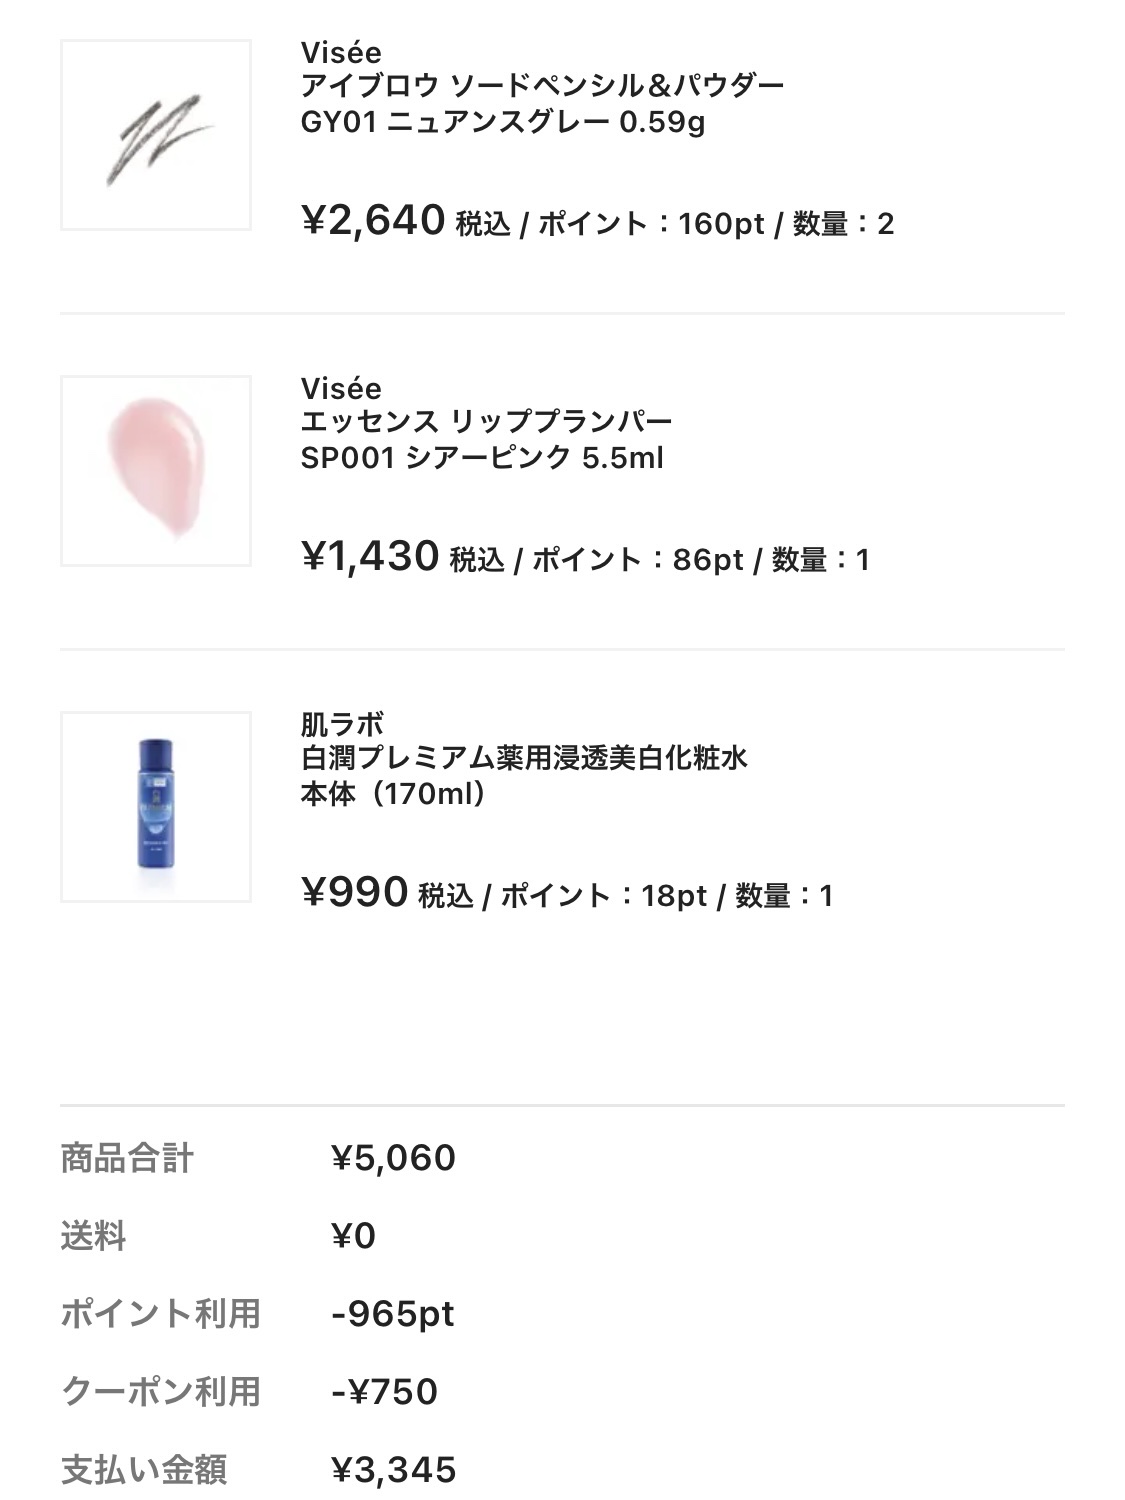Click the Visée brand above the eyebrow pencil
The image size is (1125, 1500).
341,52
